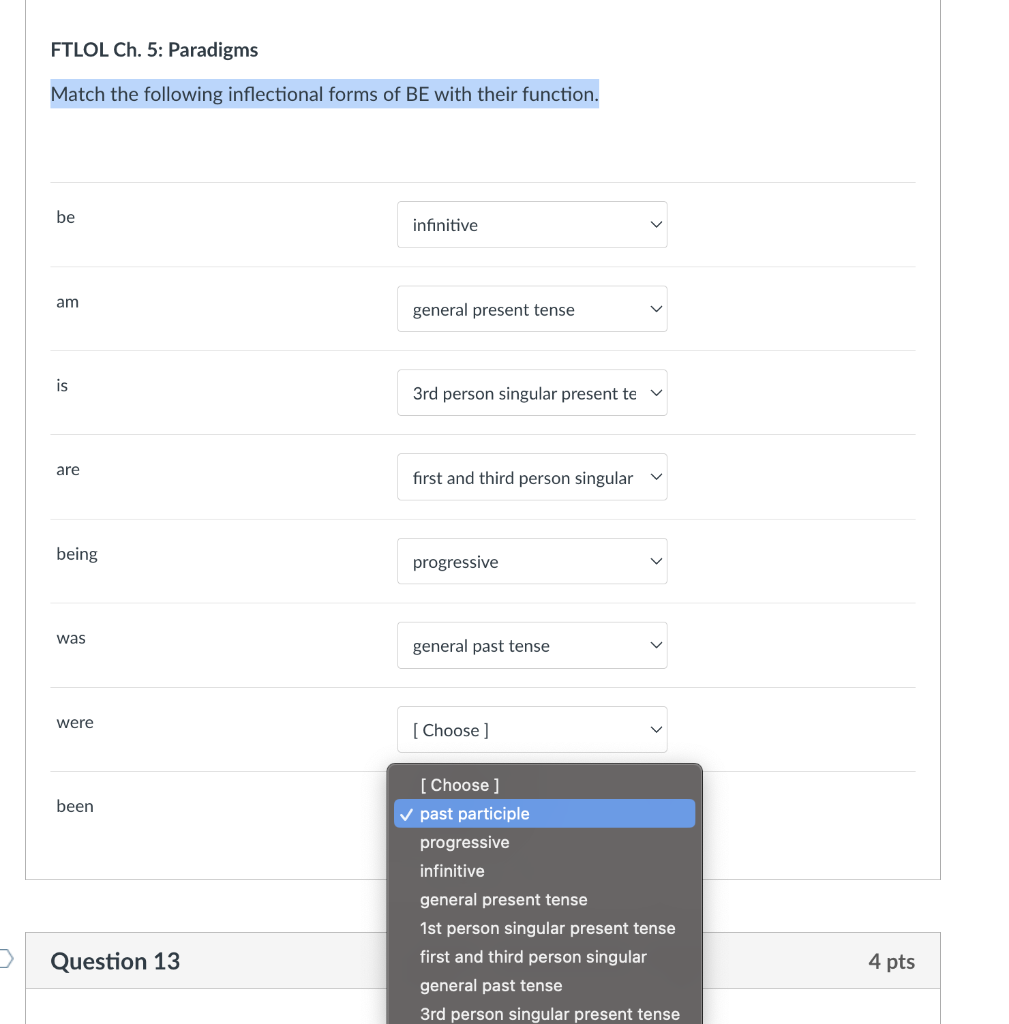Click the Question 13 heading

115,961
